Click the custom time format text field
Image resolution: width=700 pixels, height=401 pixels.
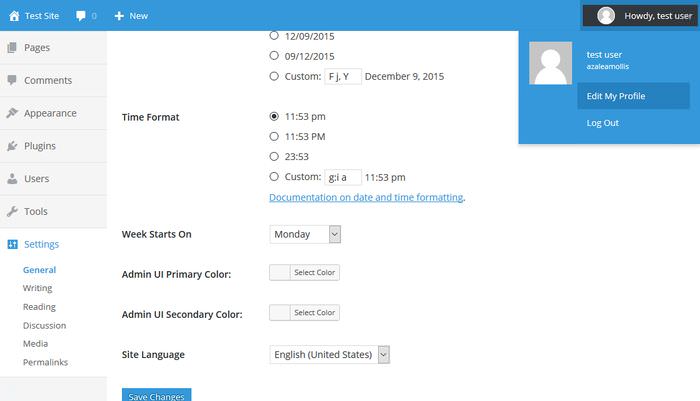(343, 177)
